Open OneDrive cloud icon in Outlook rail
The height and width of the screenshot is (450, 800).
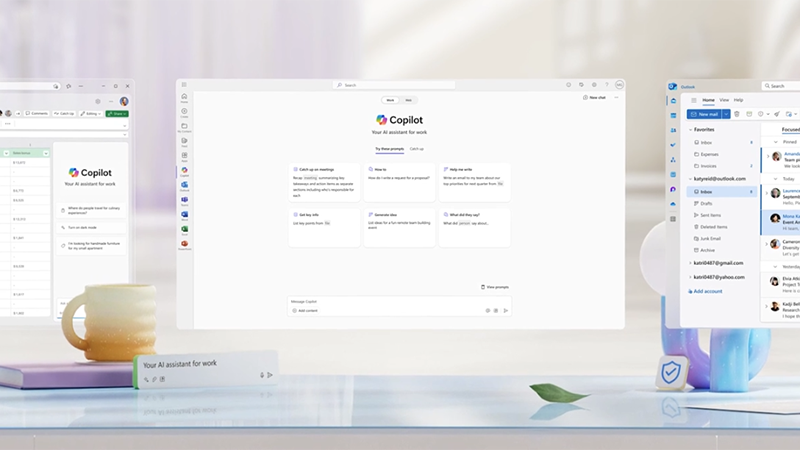(673, 204)
